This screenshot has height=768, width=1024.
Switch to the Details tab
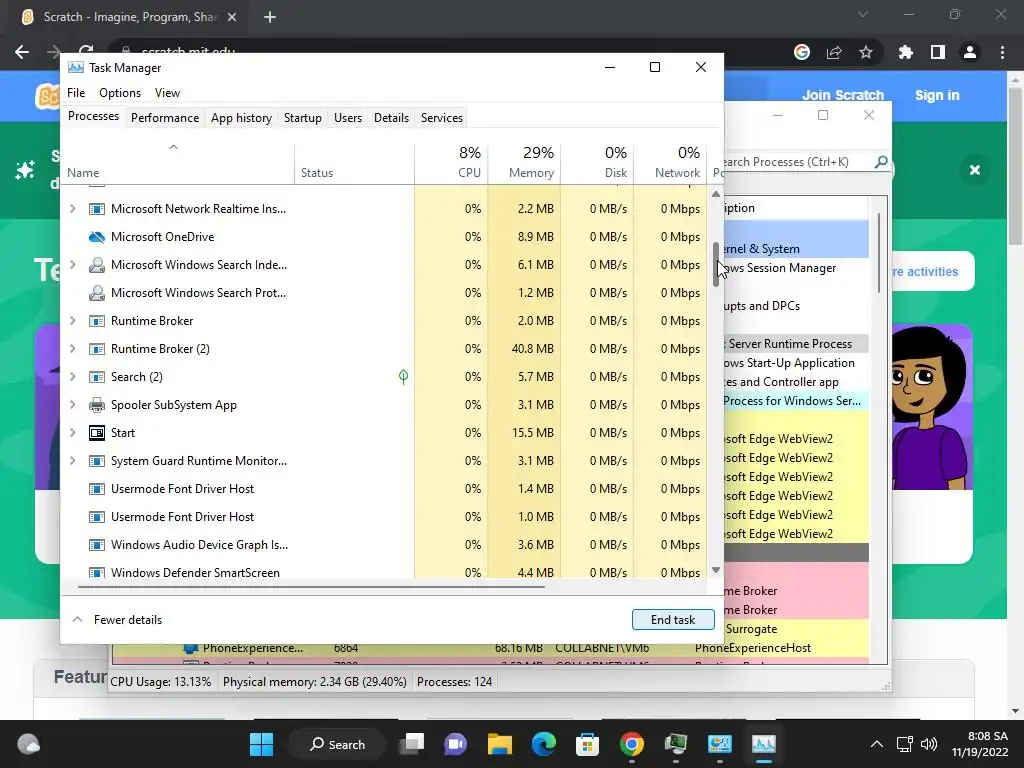point(391,118)
